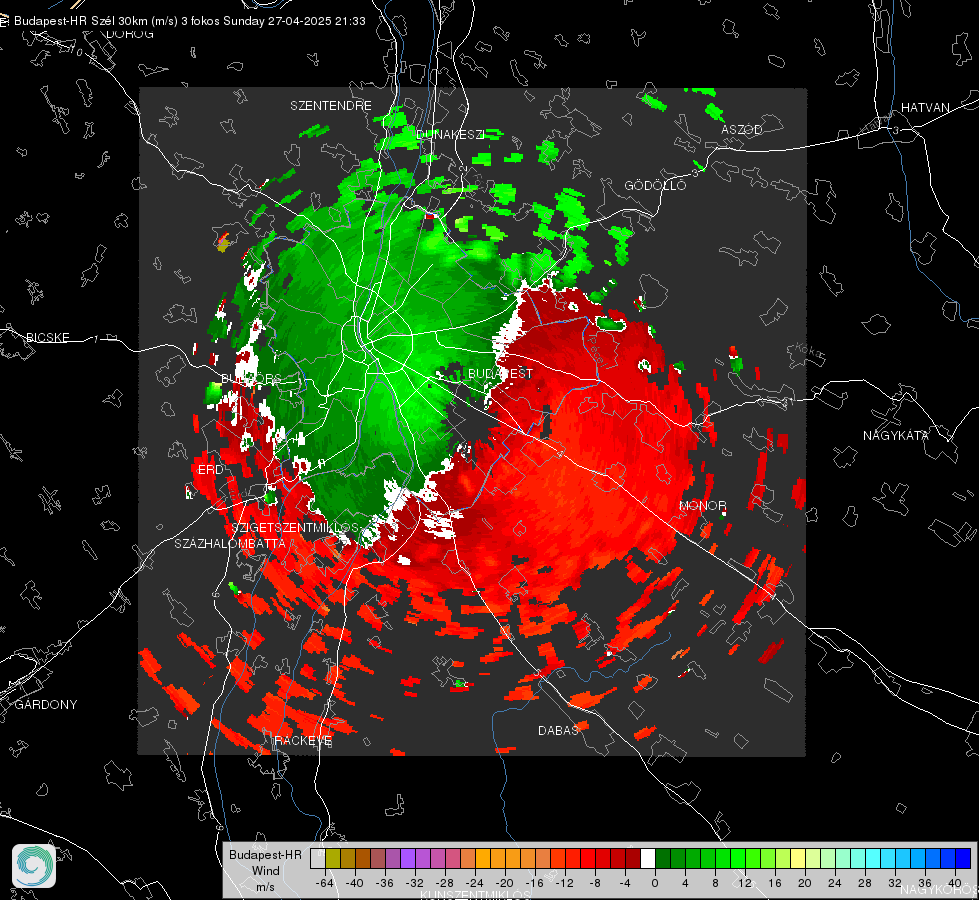This screenshot has width=979, height=900.
Task: Click the GÖDÖLLŐ label on map
Action: coord(655,185)
